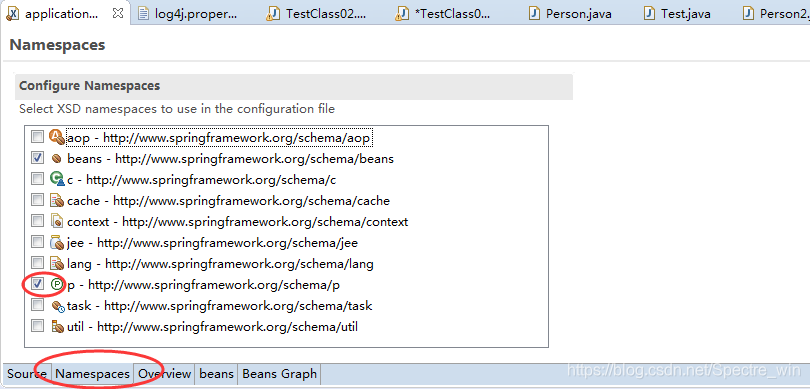Click the Person2 Java file icon

(x=748, y=14)
